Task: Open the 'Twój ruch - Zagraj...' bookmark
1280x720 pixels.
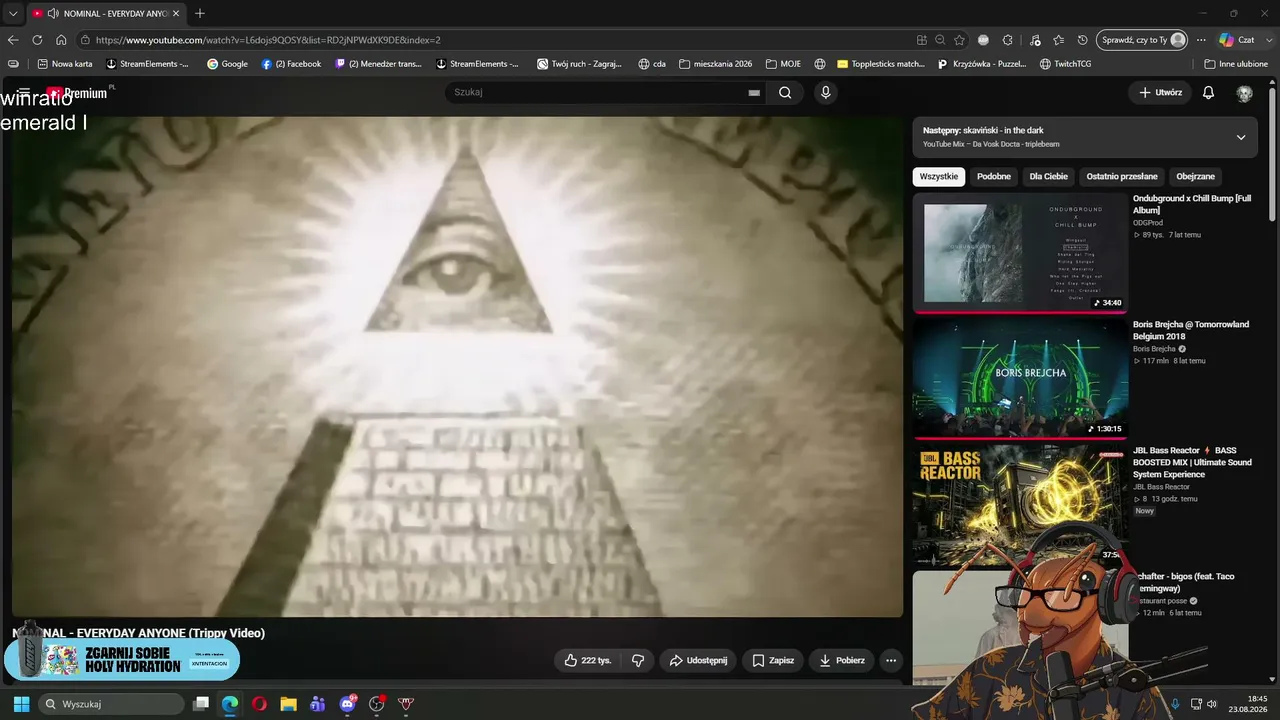Action: 580,64
